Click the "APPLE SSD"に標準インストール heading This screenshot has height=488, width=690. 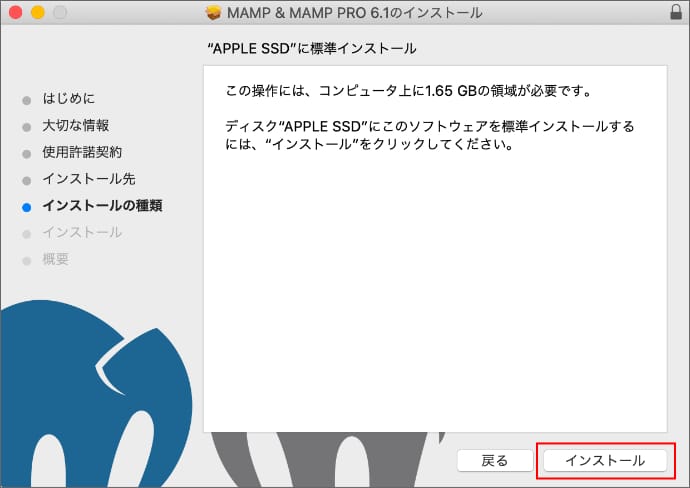(x=309, y=48)
